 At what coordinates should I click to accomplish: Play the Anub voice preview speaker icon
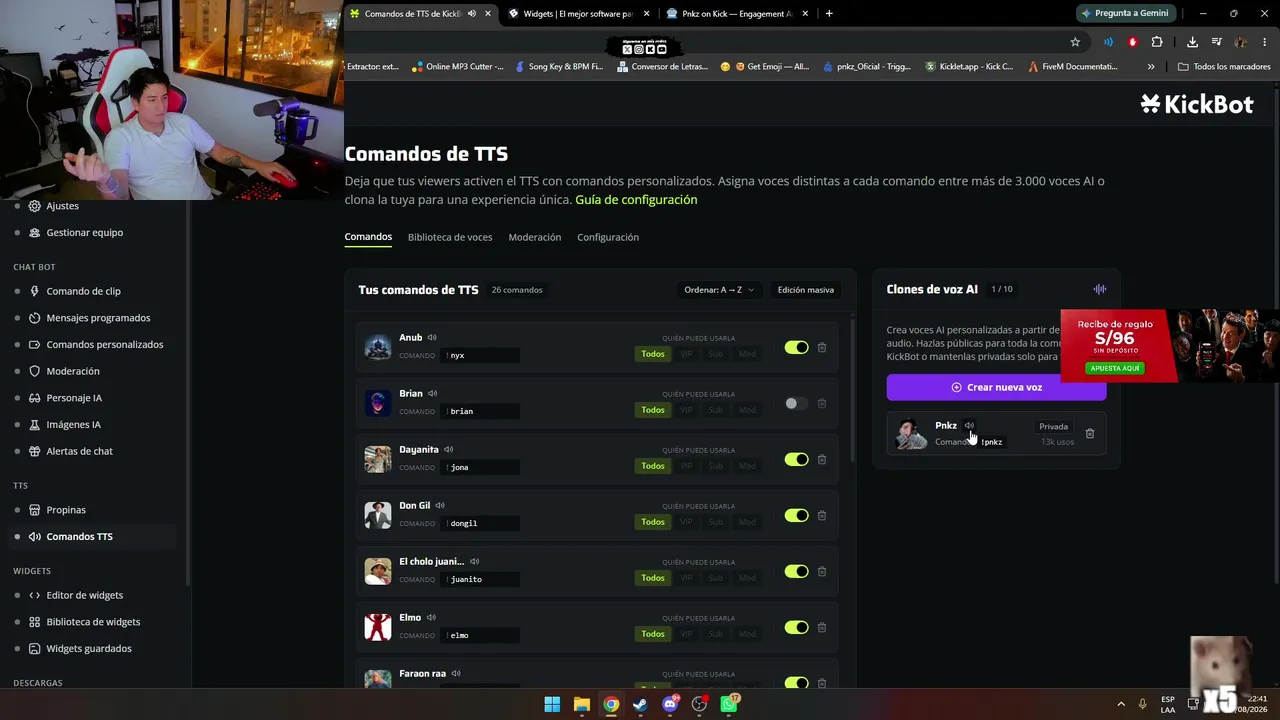coord(432,338)
